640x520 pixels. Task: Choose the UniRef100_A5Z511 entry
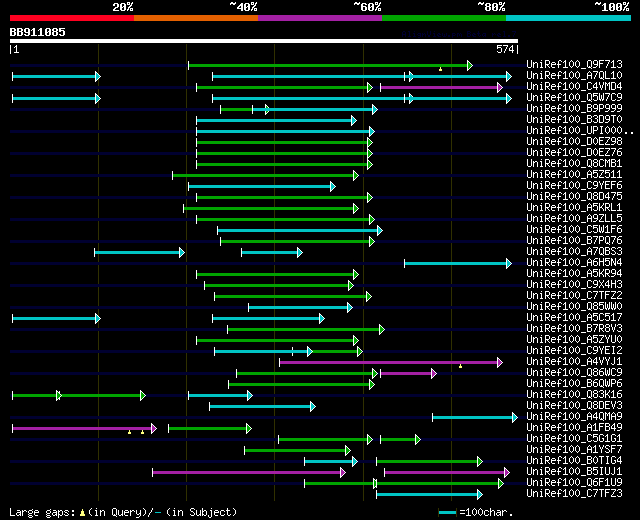[x=574, y=174]
